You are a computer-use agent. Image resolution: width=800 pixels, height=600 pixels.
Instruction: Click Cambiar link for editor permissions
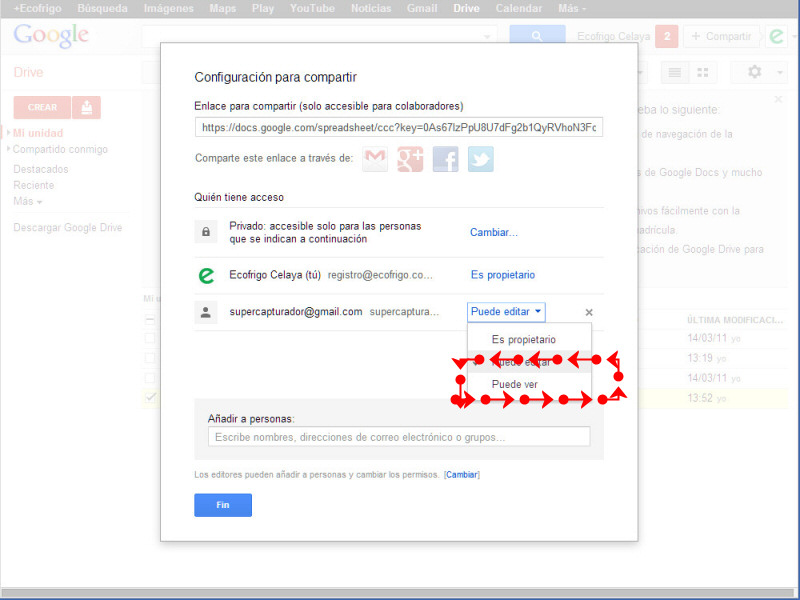462,474
